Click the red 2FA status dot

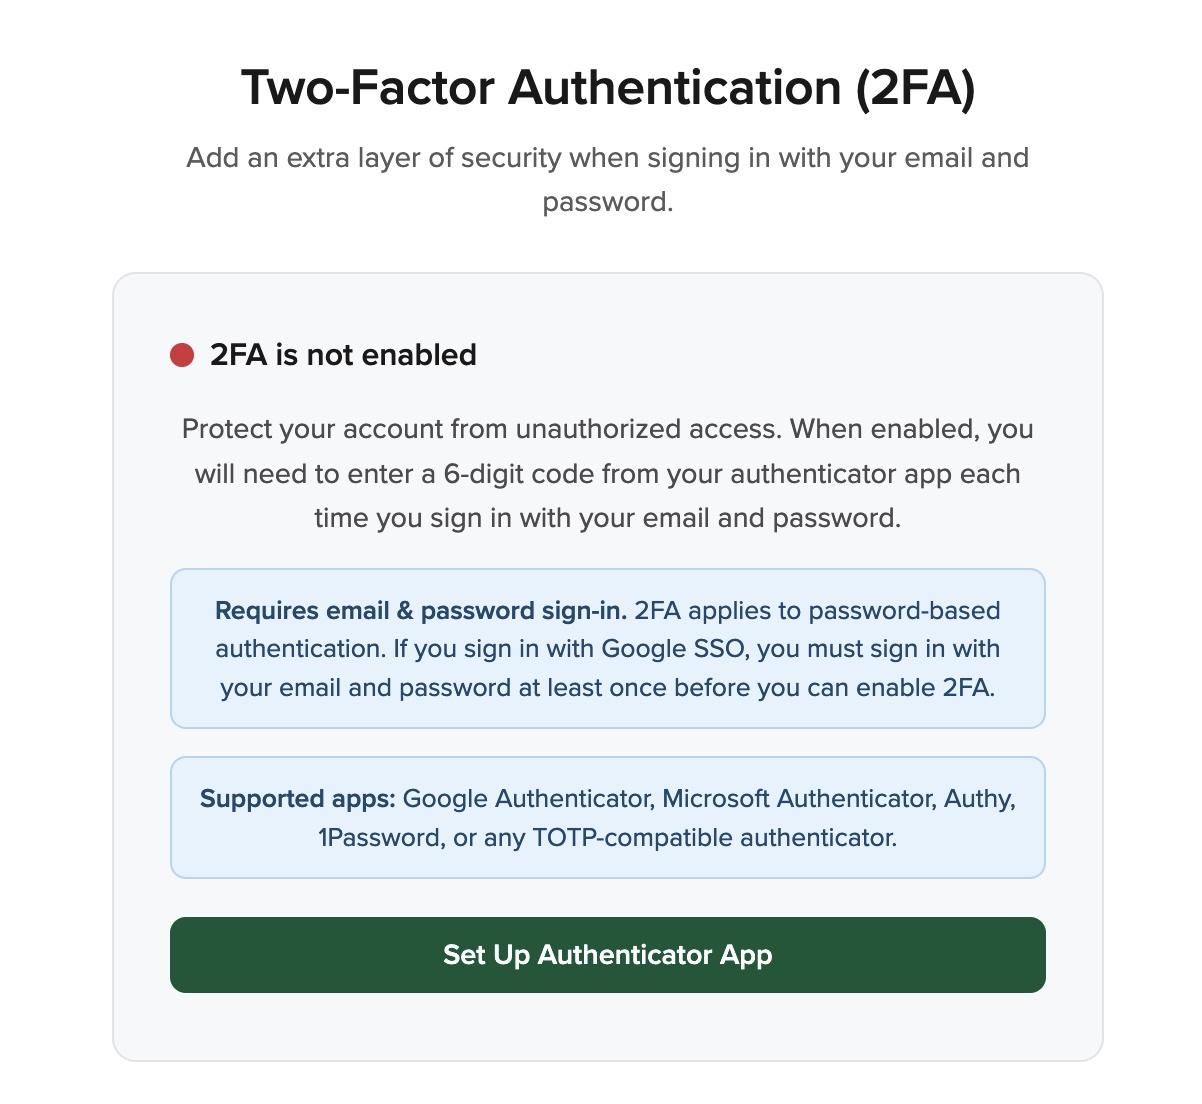[x=182, y=355]
